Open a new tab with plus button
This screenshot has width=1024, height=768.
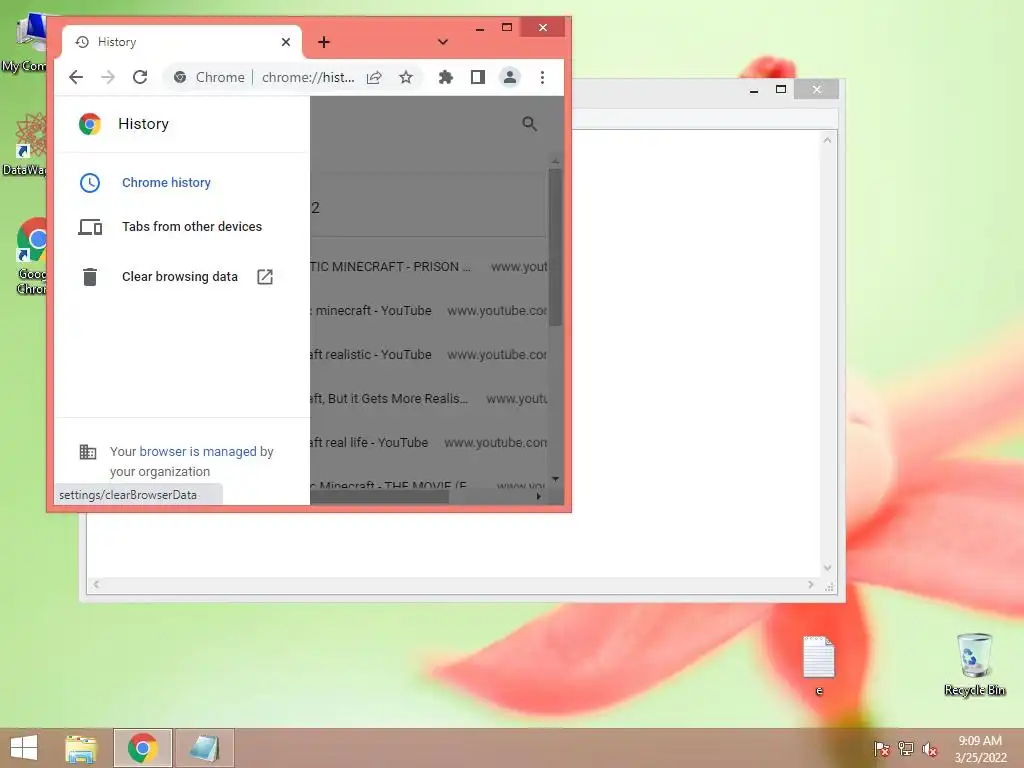[324, 42]
